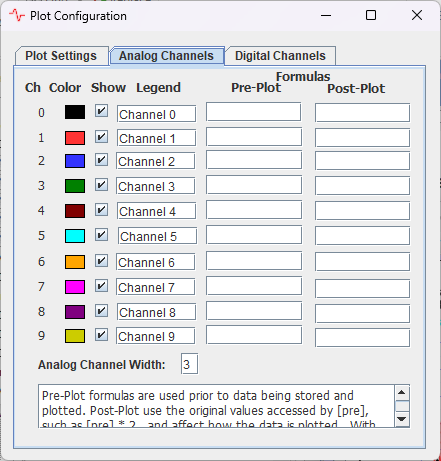Maximize the Plot Configuration window
This screenshot has width=441, height=461.
371,15
